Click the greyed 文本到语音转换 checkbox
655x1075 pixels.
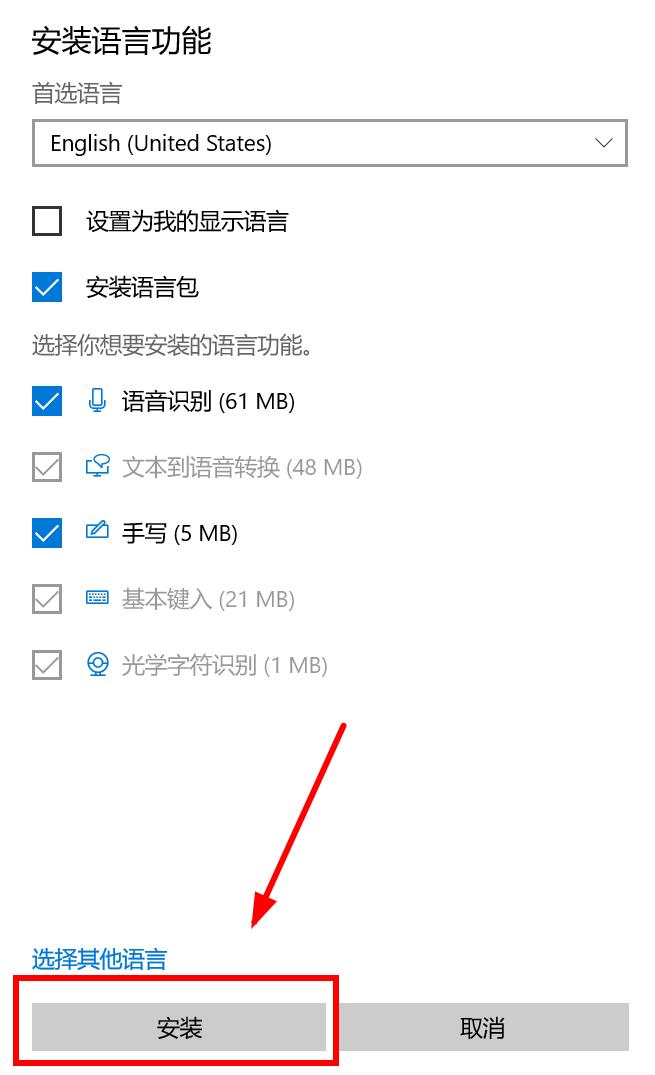point(47,467)
